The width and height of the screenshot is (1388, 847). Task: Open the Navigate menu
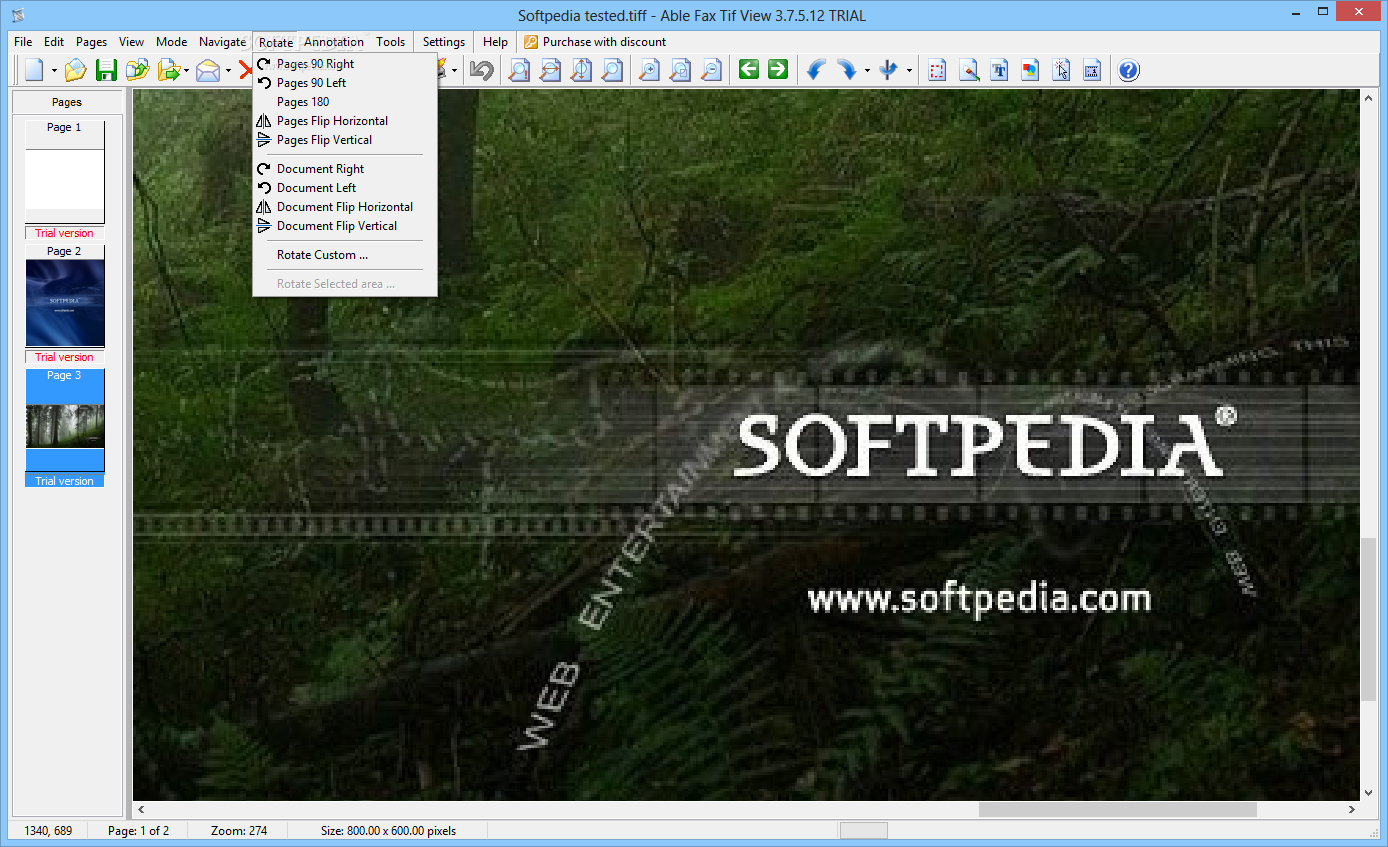pyautogui.click(x=222, y=42)
